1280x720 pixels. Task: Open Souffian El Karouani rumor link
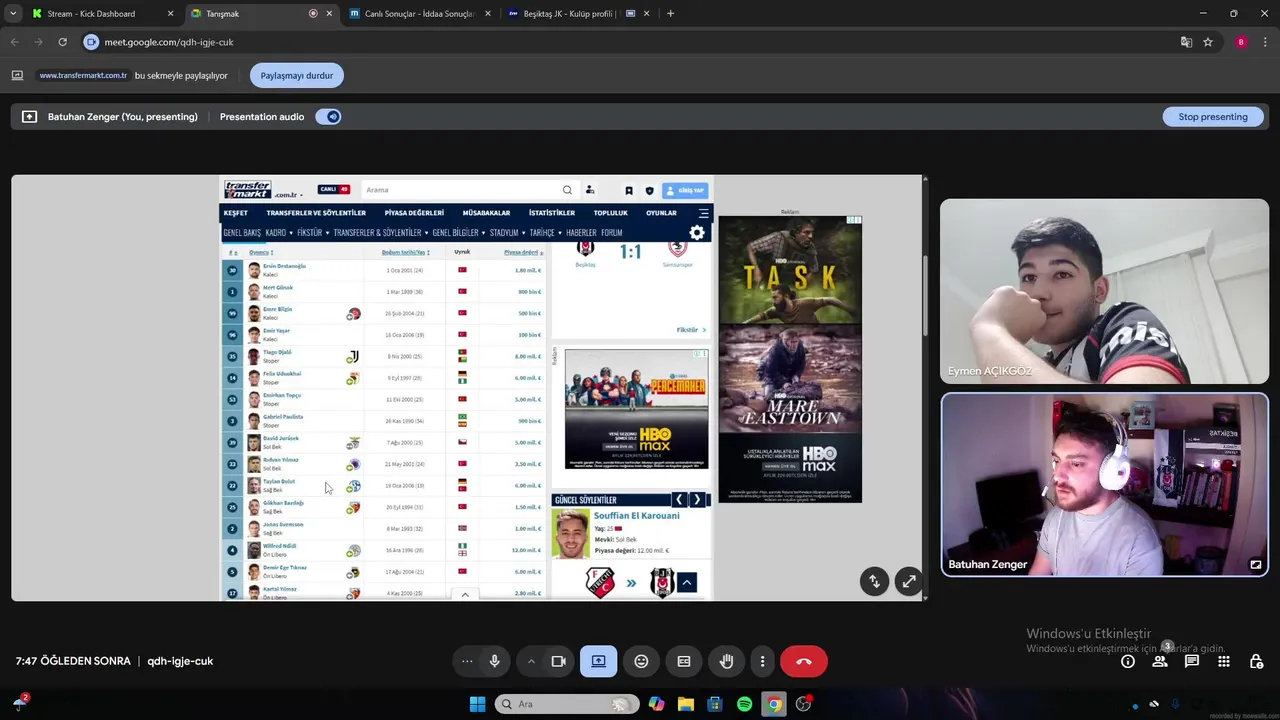coord(636,516)
